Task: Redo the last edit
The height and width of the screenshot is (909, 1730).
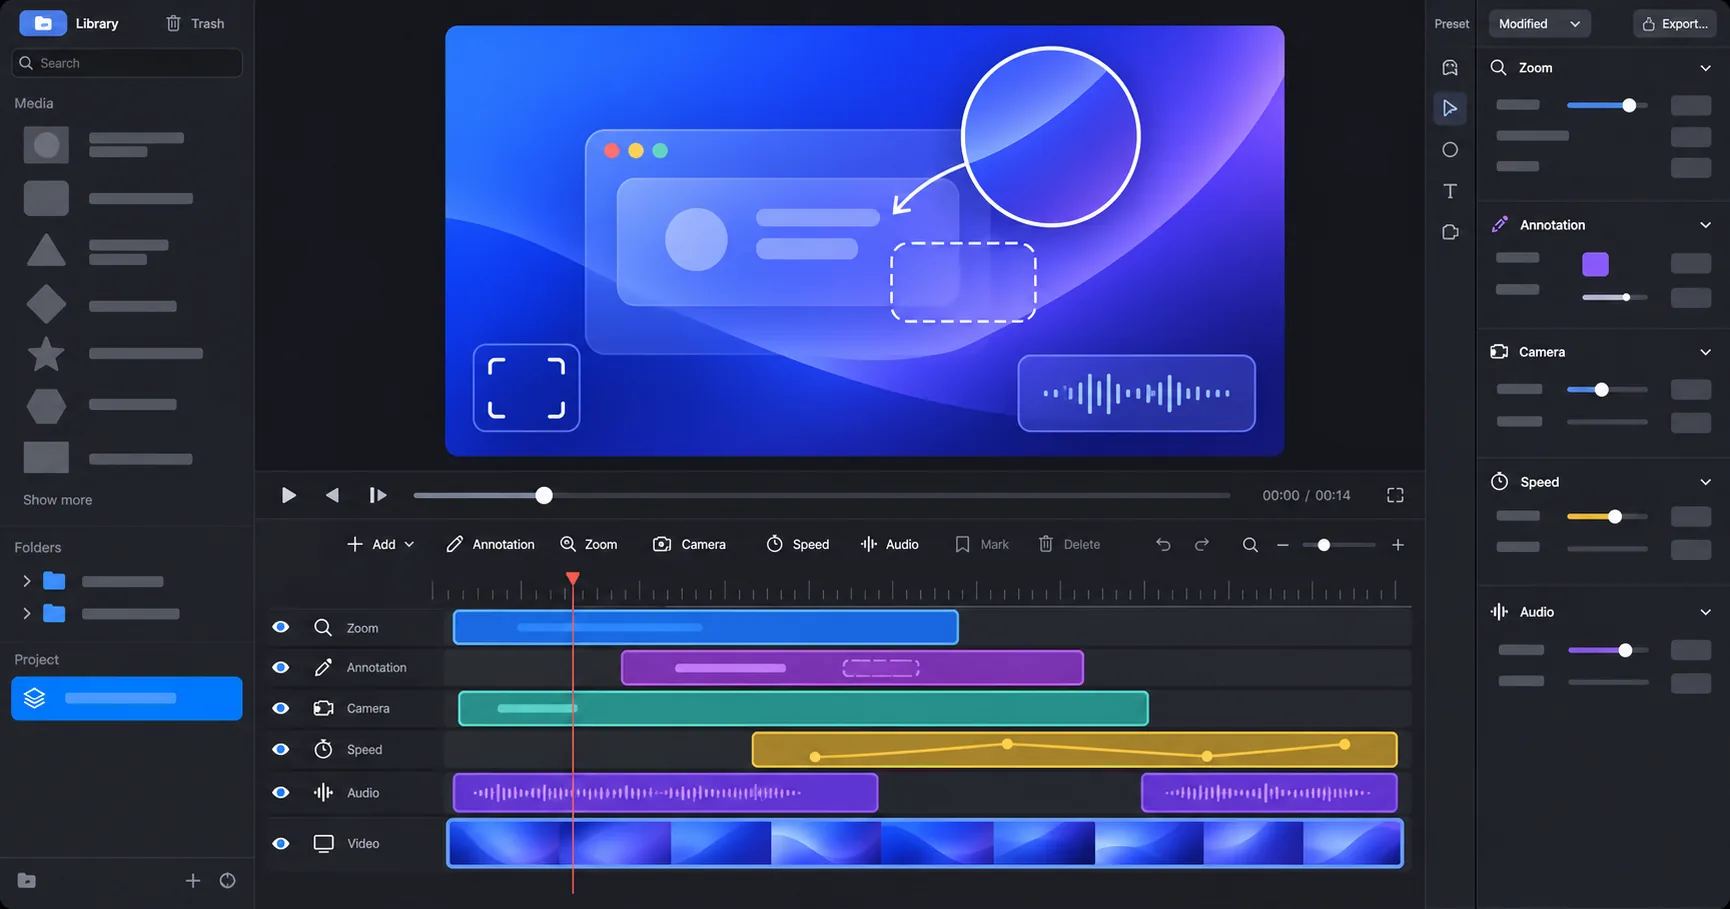Action: [1202, 544]
